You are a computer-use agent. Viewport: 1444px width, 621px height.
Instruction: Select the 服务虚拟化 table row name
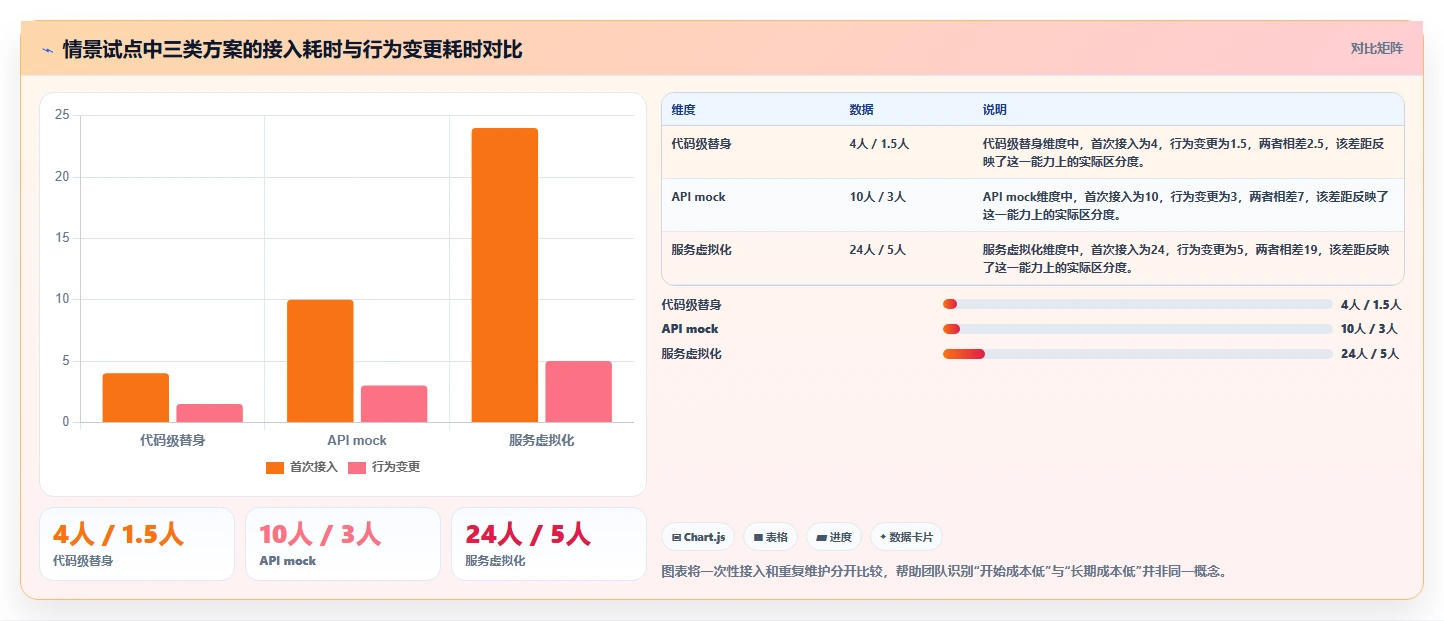pos(702,250)
